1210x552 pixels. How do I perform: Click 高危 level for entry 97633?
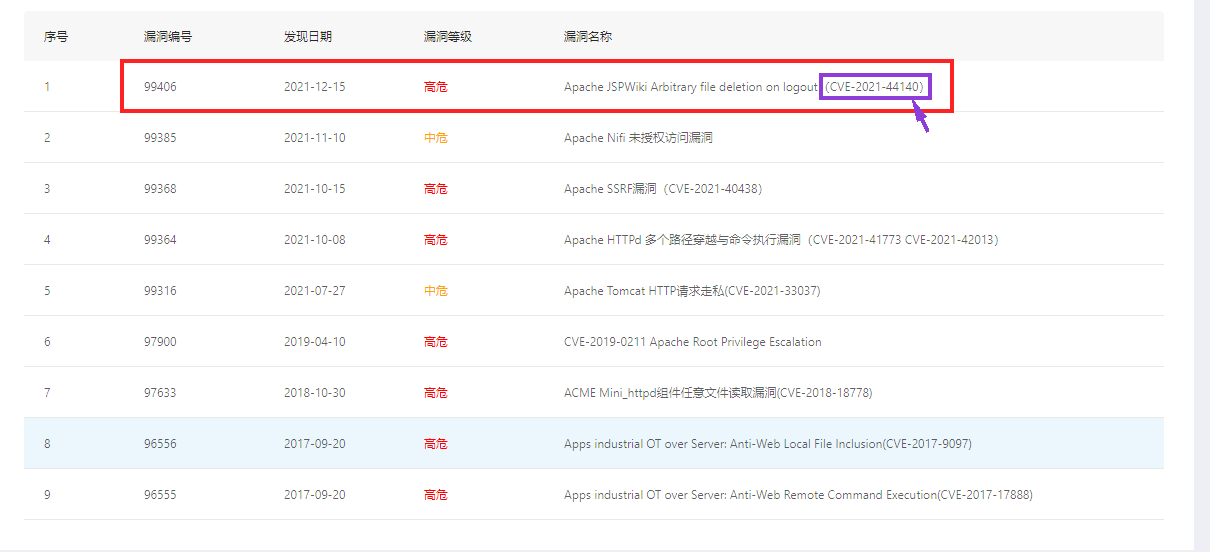point(436,393)
